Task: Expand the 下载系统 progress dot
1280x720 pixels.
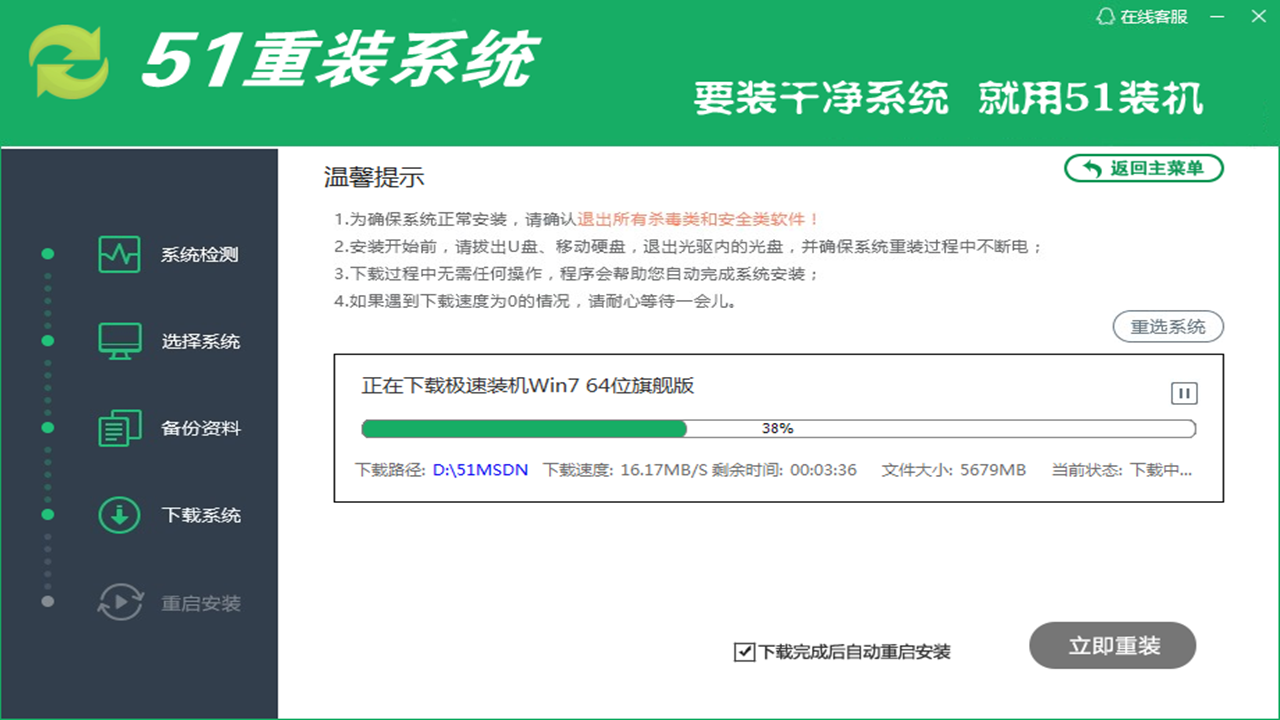Action: click(47, 515)
